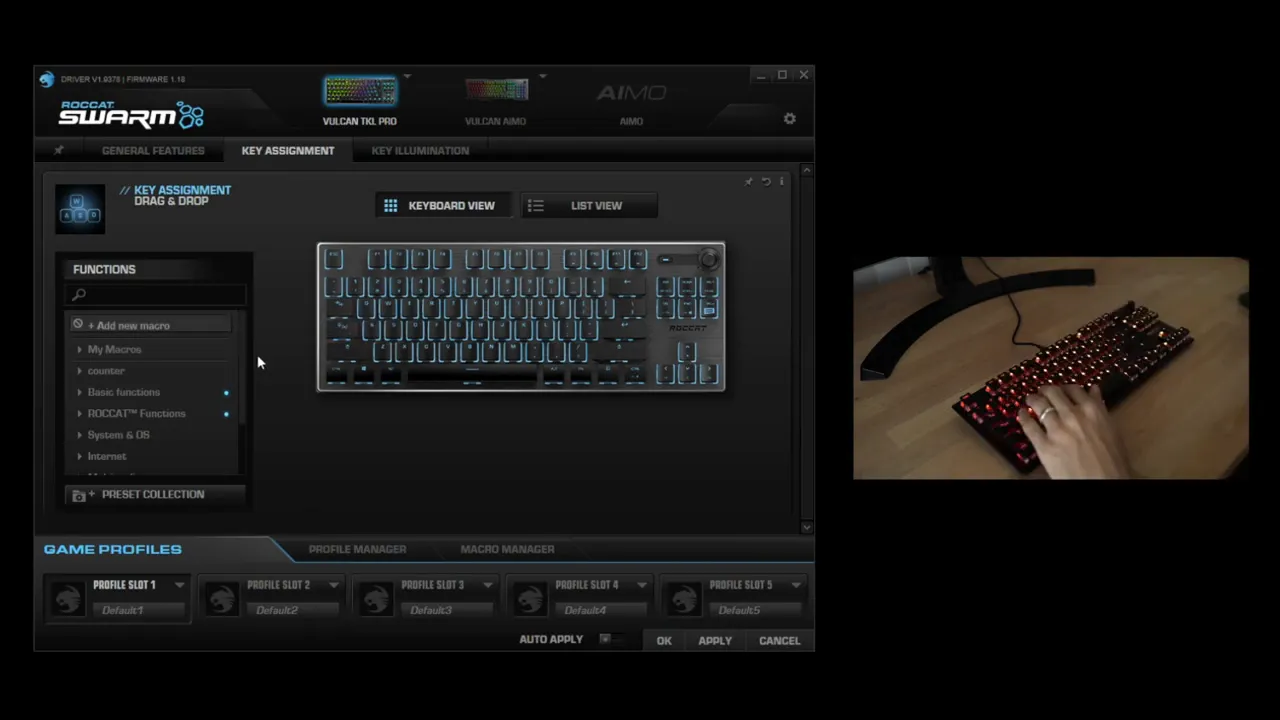Select the Vulcan TKL Pro keyboard thumbnail
The width and height of the screenshot is (1280, 720).
[360, 91]
